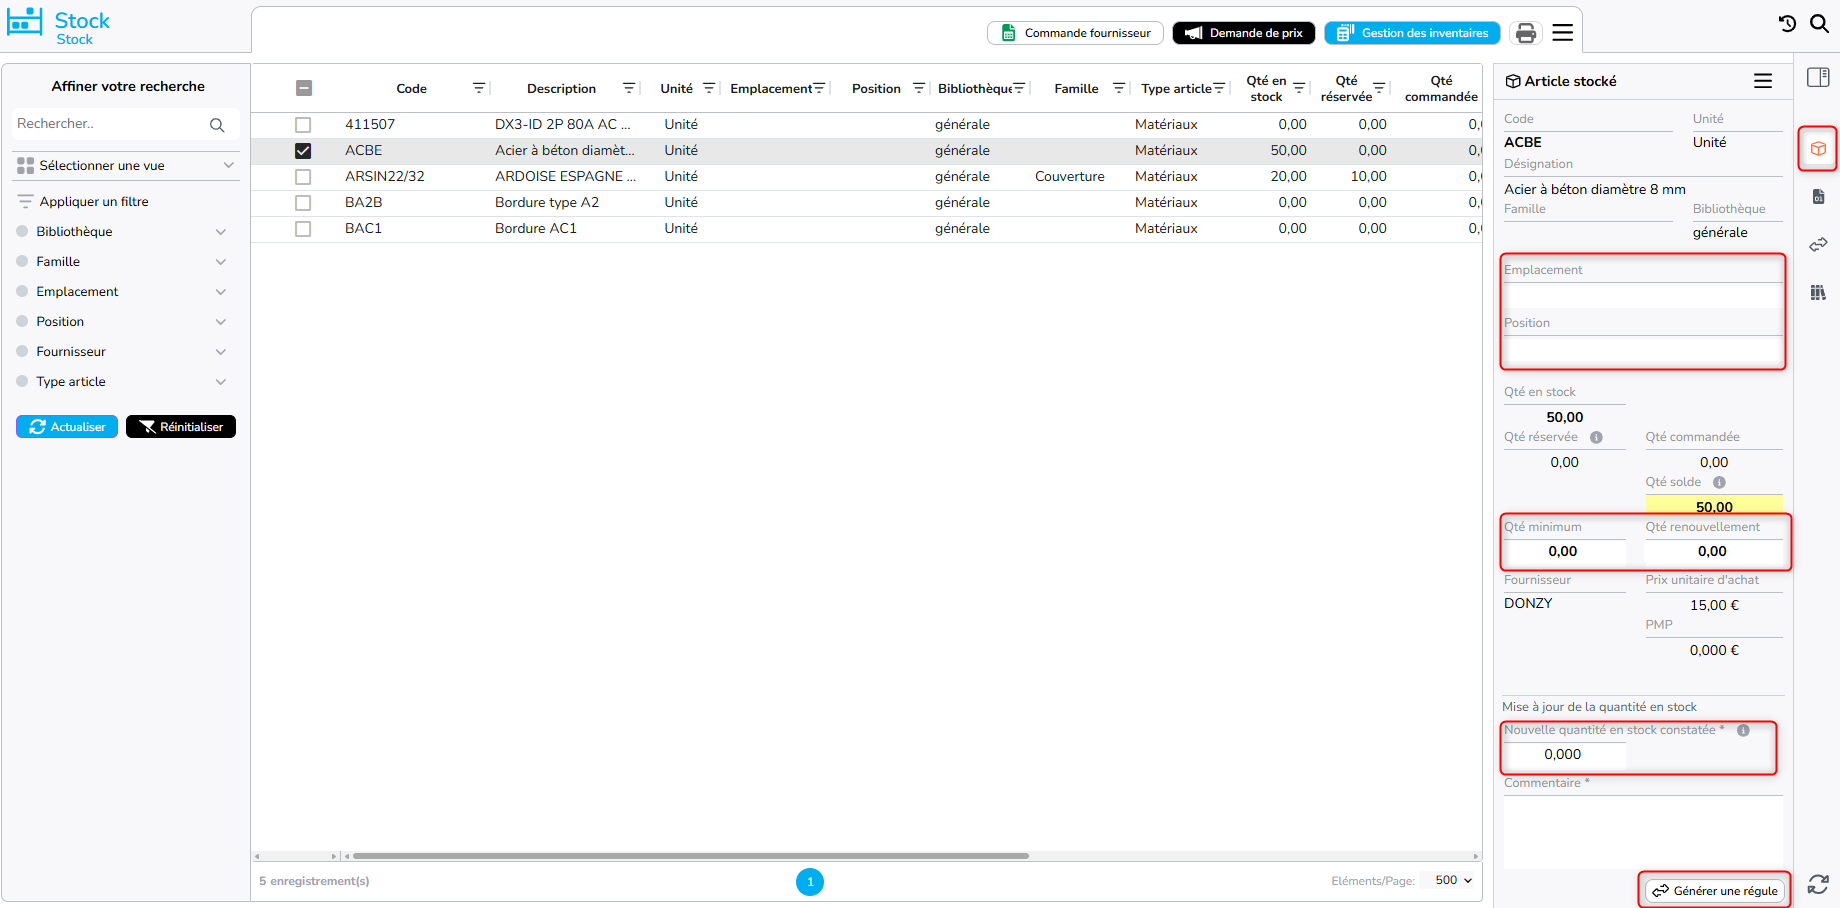Click the Position field in article panel
Screen dimensions: 1840x908
(1643, 349)
